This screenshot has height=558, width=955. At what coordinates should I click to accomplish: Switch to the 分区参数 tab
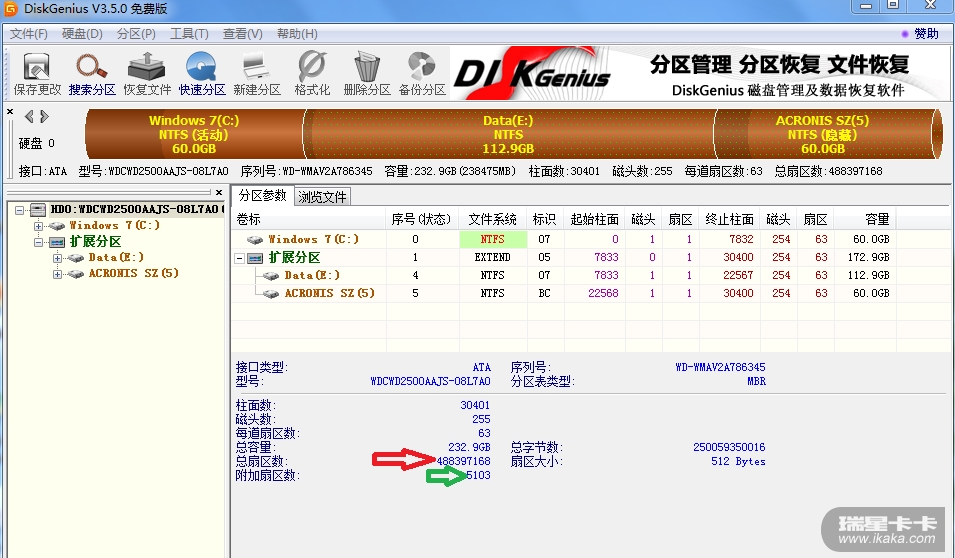coord(263,196)
